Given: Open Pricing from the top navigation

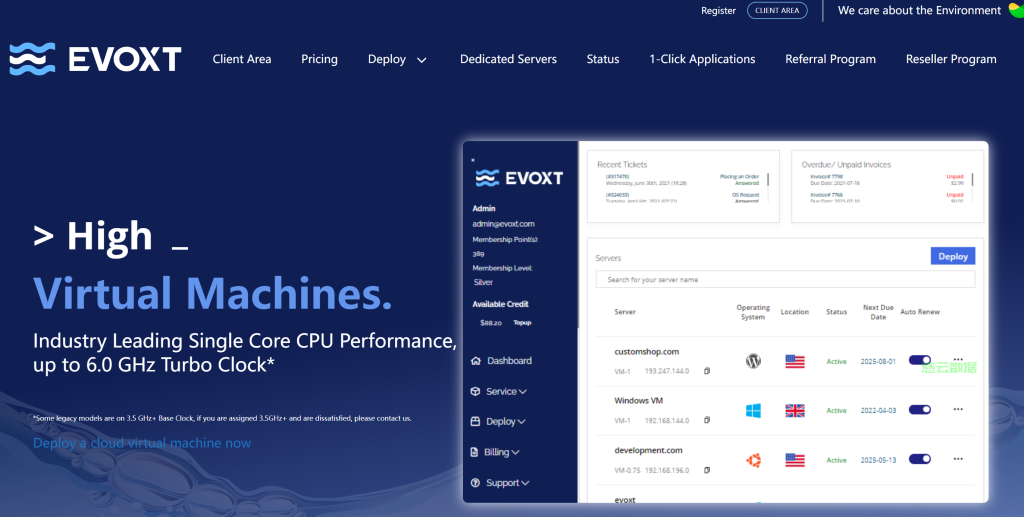Looking at the screenshot, I should click(x=319, y=59).
